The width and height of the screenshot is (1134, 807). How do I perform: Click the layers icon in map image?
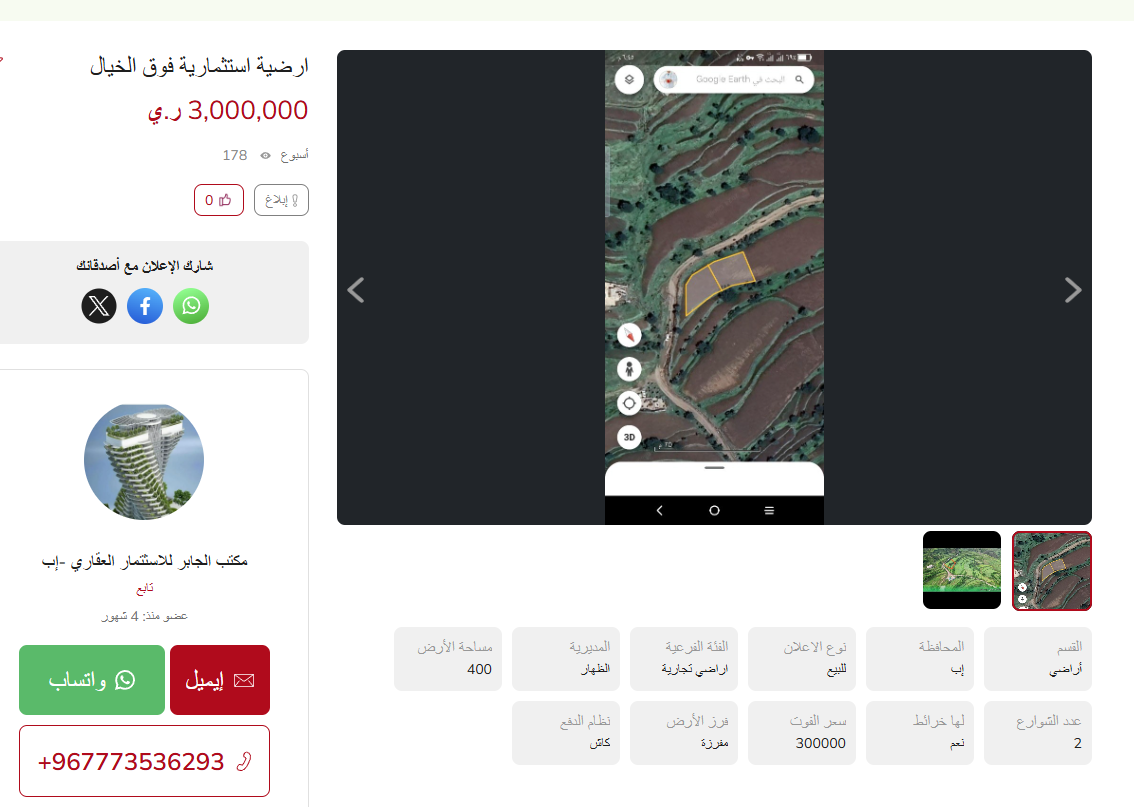coord(629,80)
